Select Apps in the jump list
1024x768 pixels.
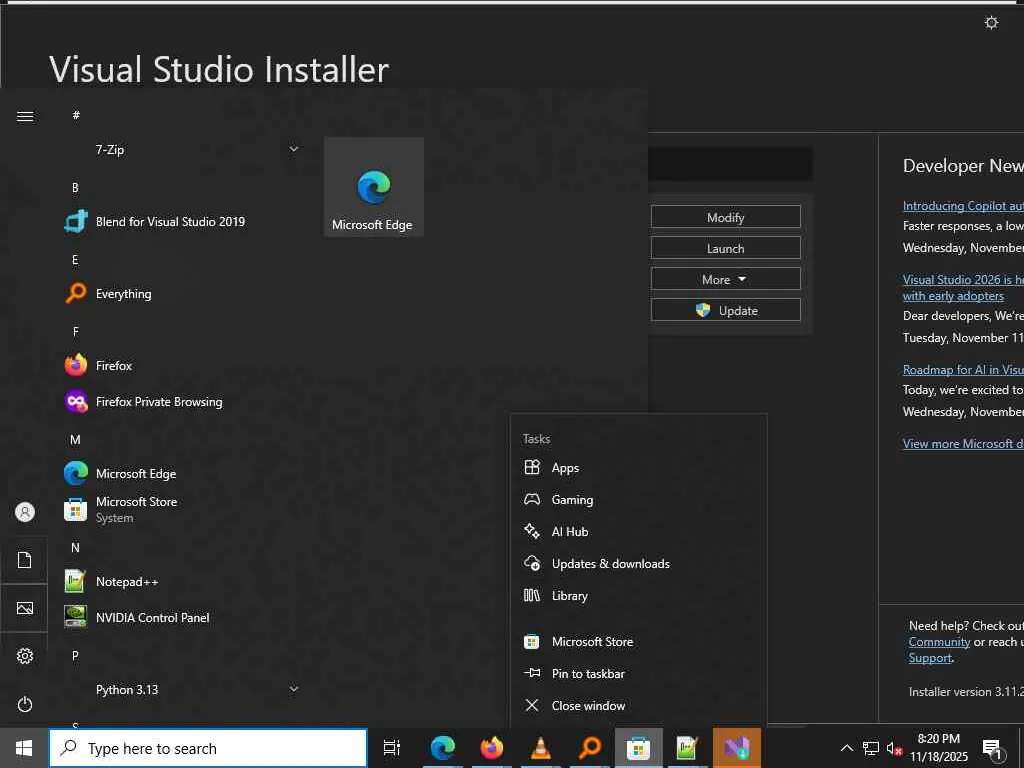tap(638, 468)
